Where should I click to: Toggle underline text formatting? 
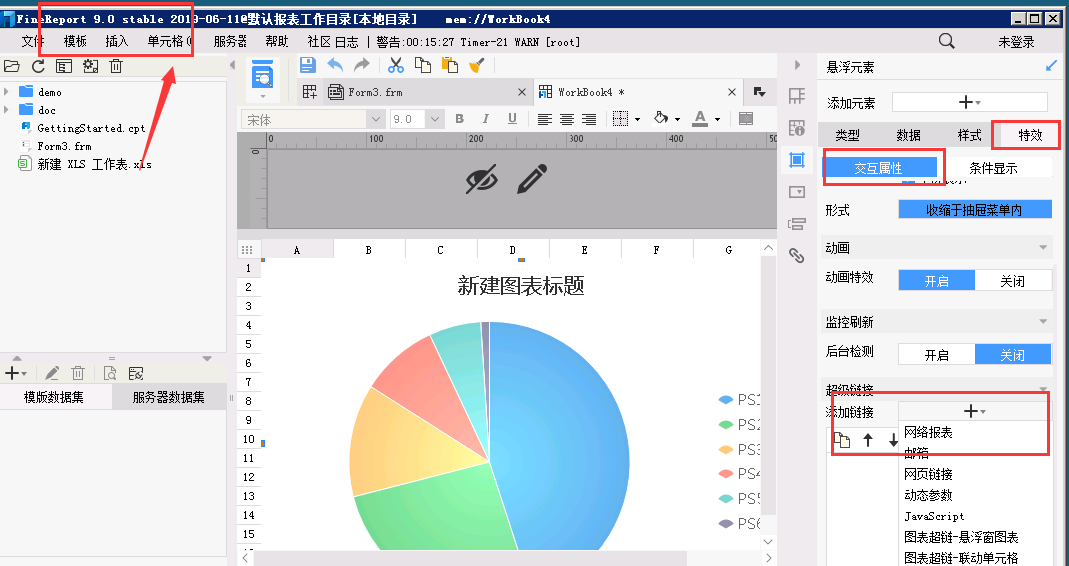pyautogui.click(x=512, y=119)
